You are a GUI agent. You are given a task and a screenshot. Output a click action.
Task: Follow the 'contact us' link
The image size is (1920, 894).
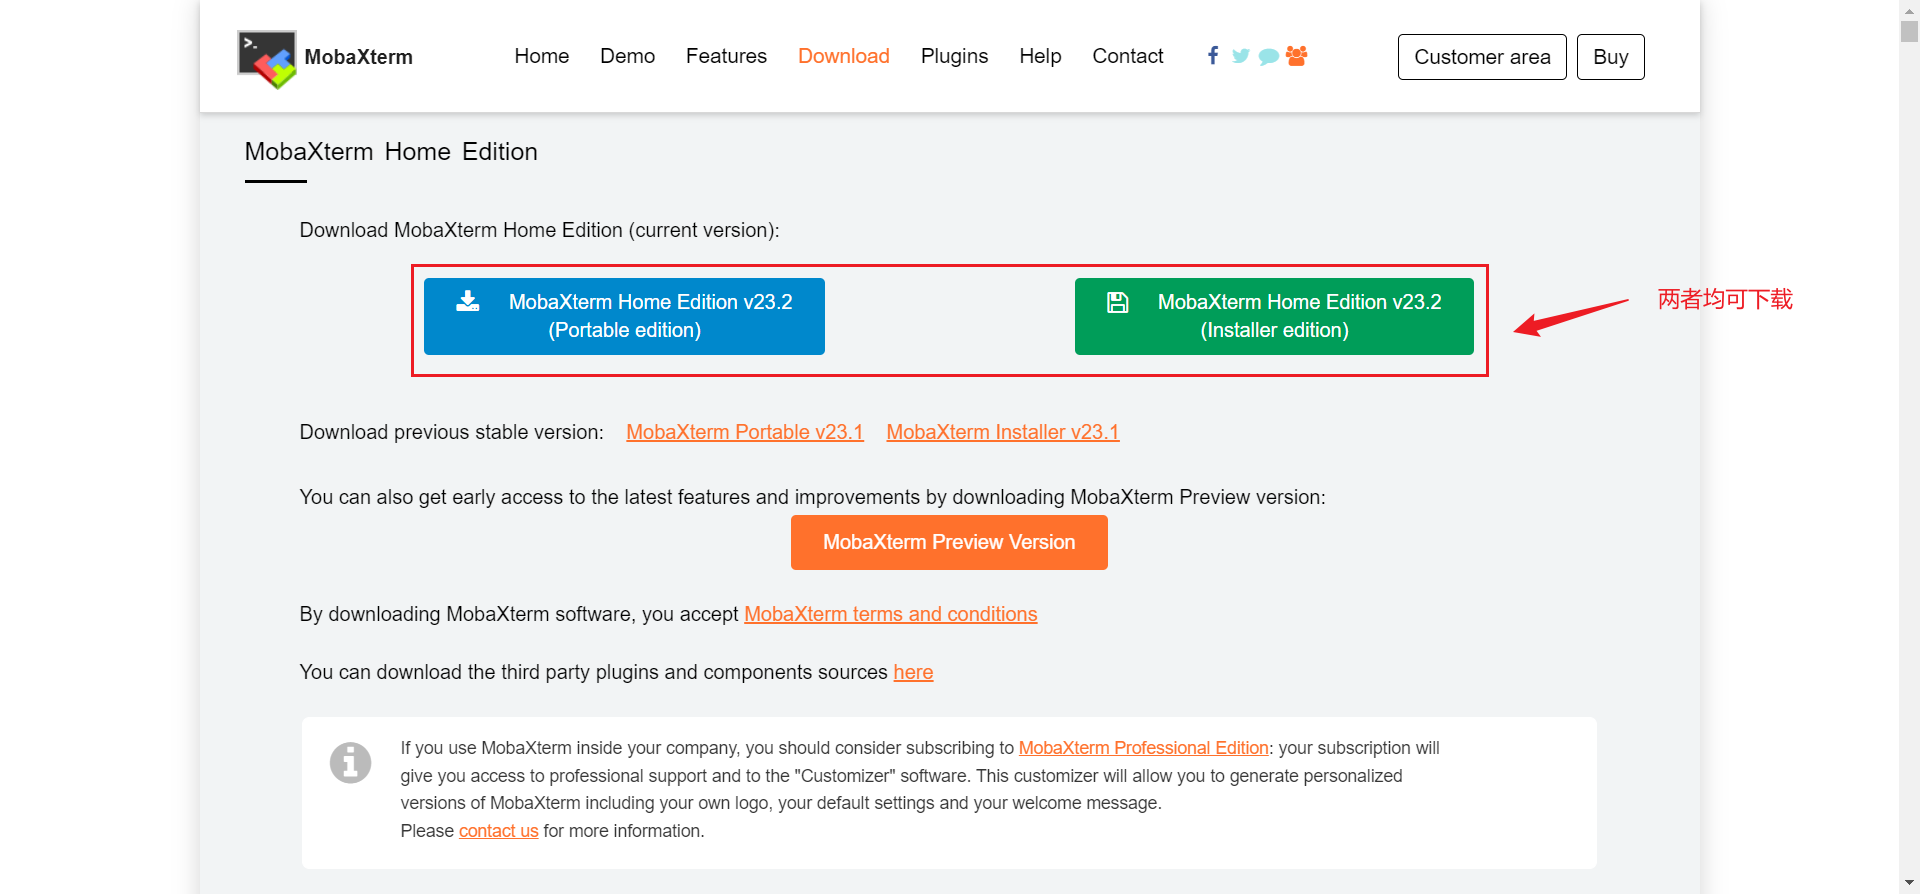click(499, 831)
